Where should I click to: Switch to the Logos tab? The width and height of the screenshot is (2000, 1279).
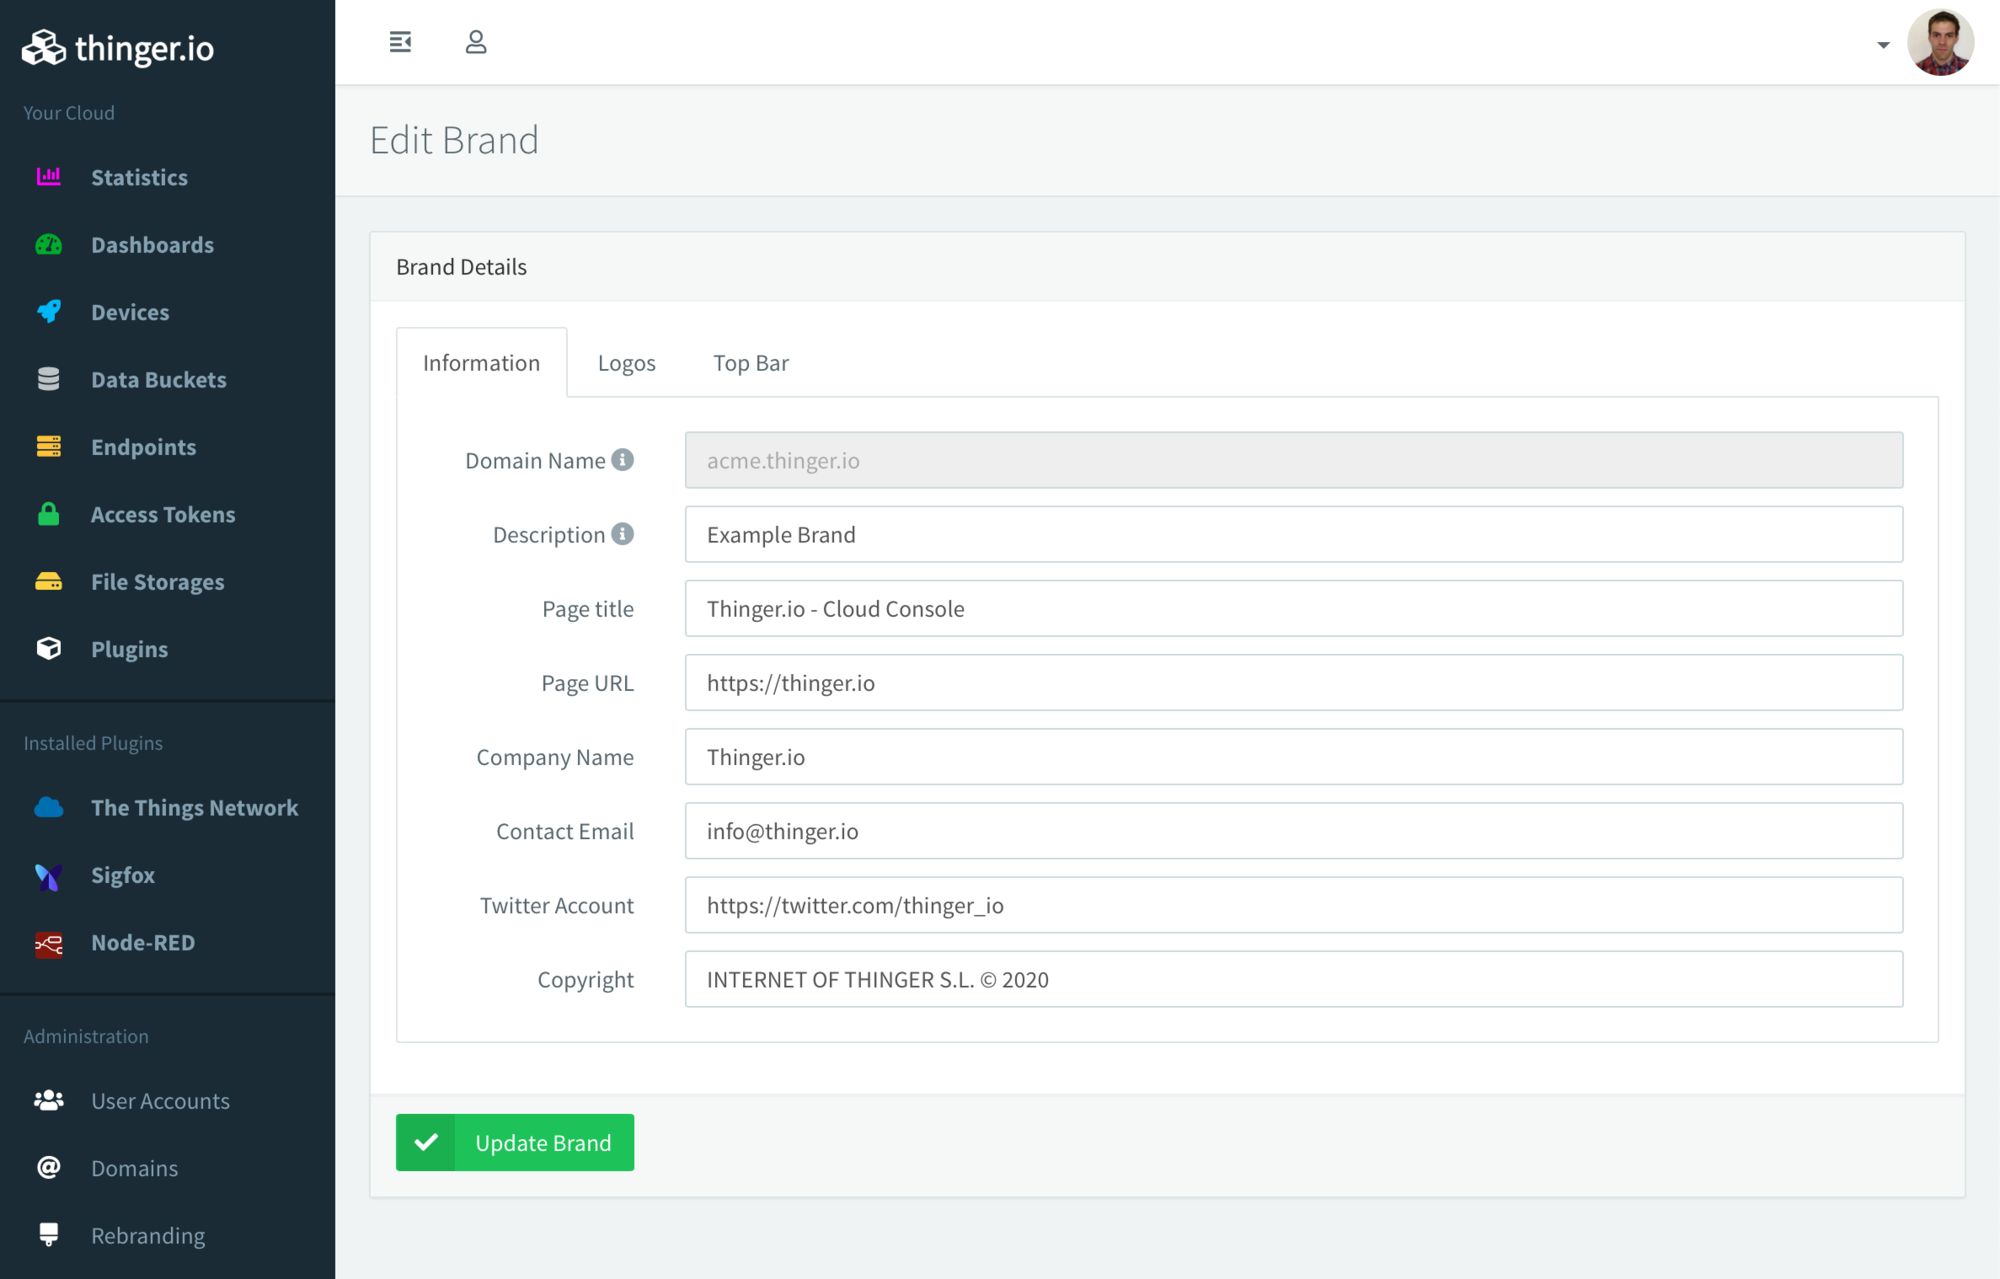[626, 363]
